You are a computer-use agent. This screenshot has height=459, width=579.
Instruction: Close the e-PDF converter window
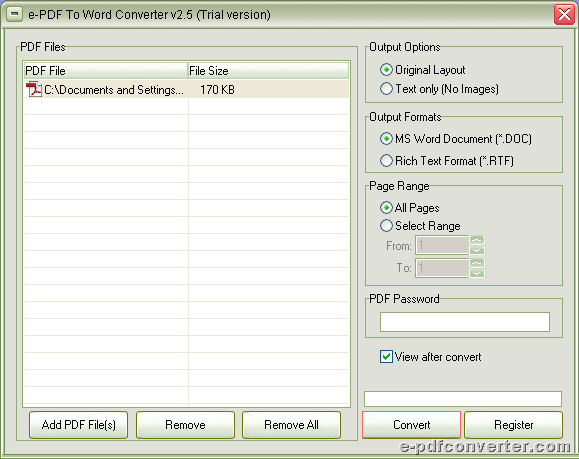point(564,15)
